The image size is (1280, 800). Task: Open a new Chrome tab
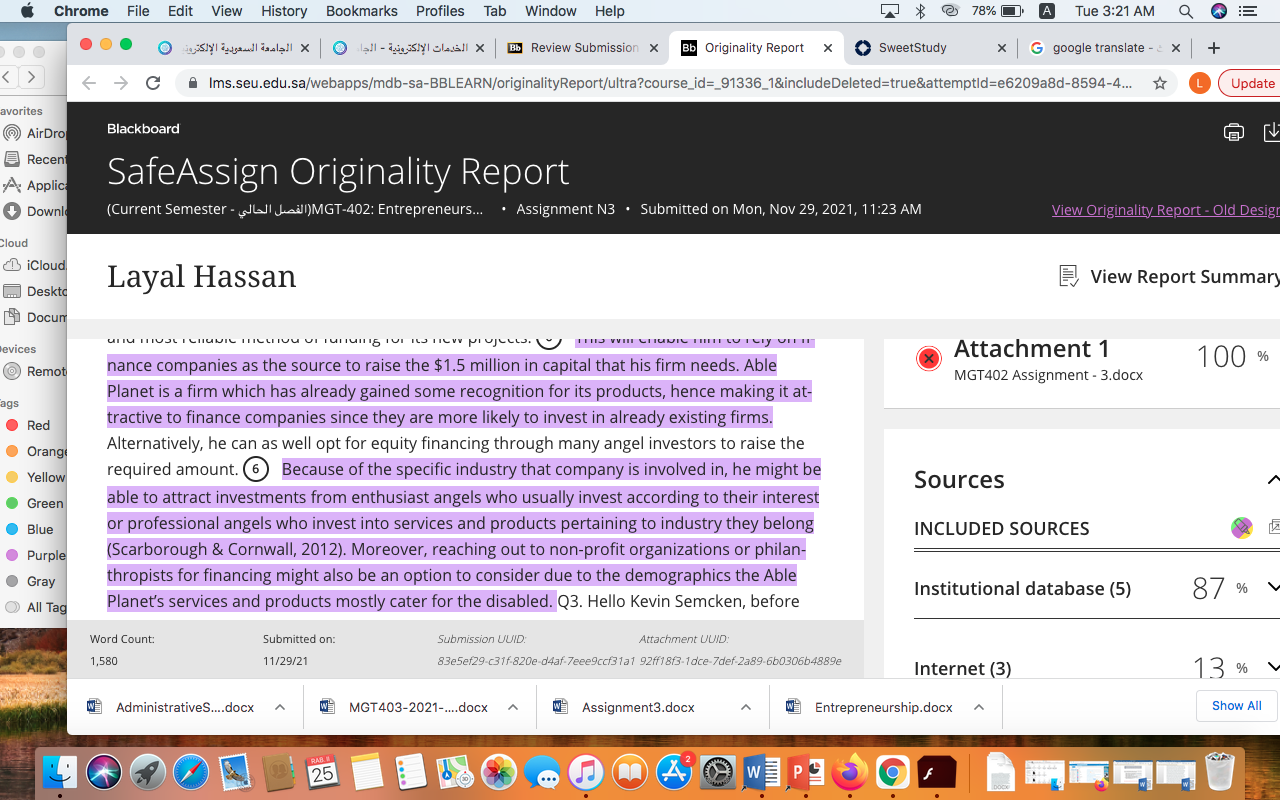pos(1214,48)
